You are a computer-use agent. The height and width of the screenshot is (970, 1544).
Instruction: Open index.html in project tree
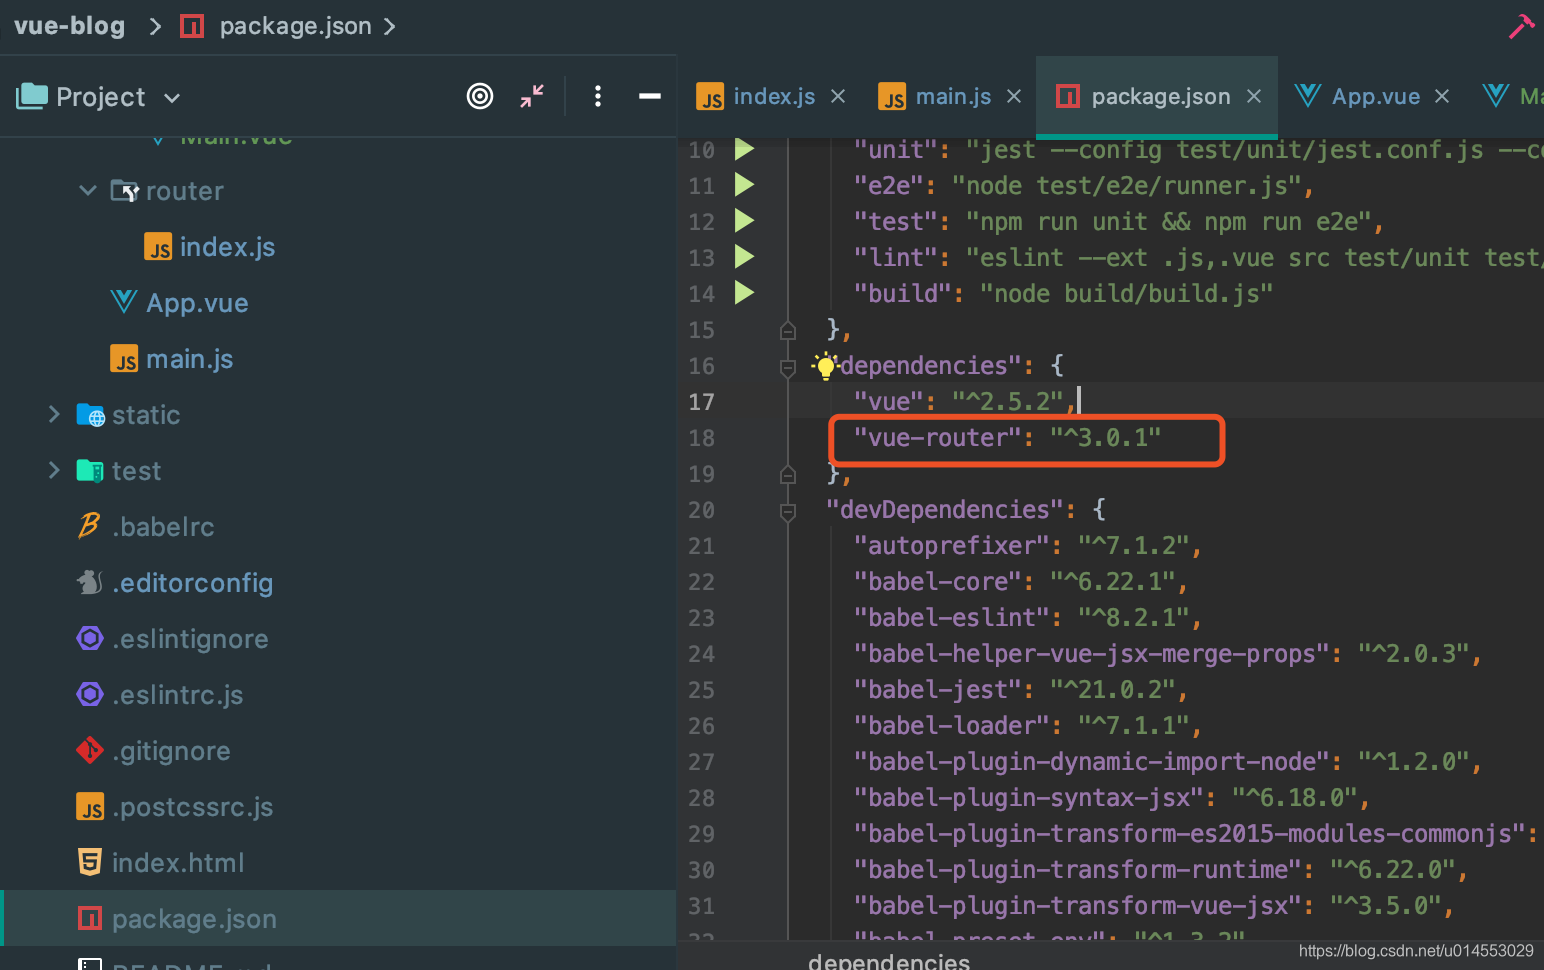(178, 862)
